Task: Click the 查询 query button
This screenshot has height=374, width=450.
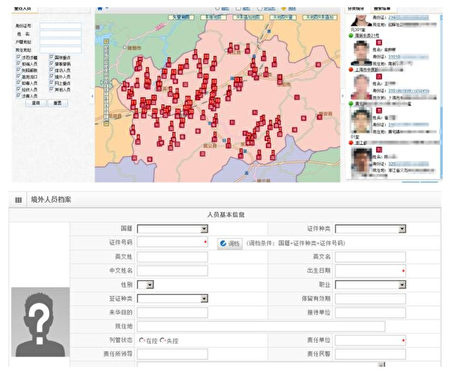Action: 36,103
